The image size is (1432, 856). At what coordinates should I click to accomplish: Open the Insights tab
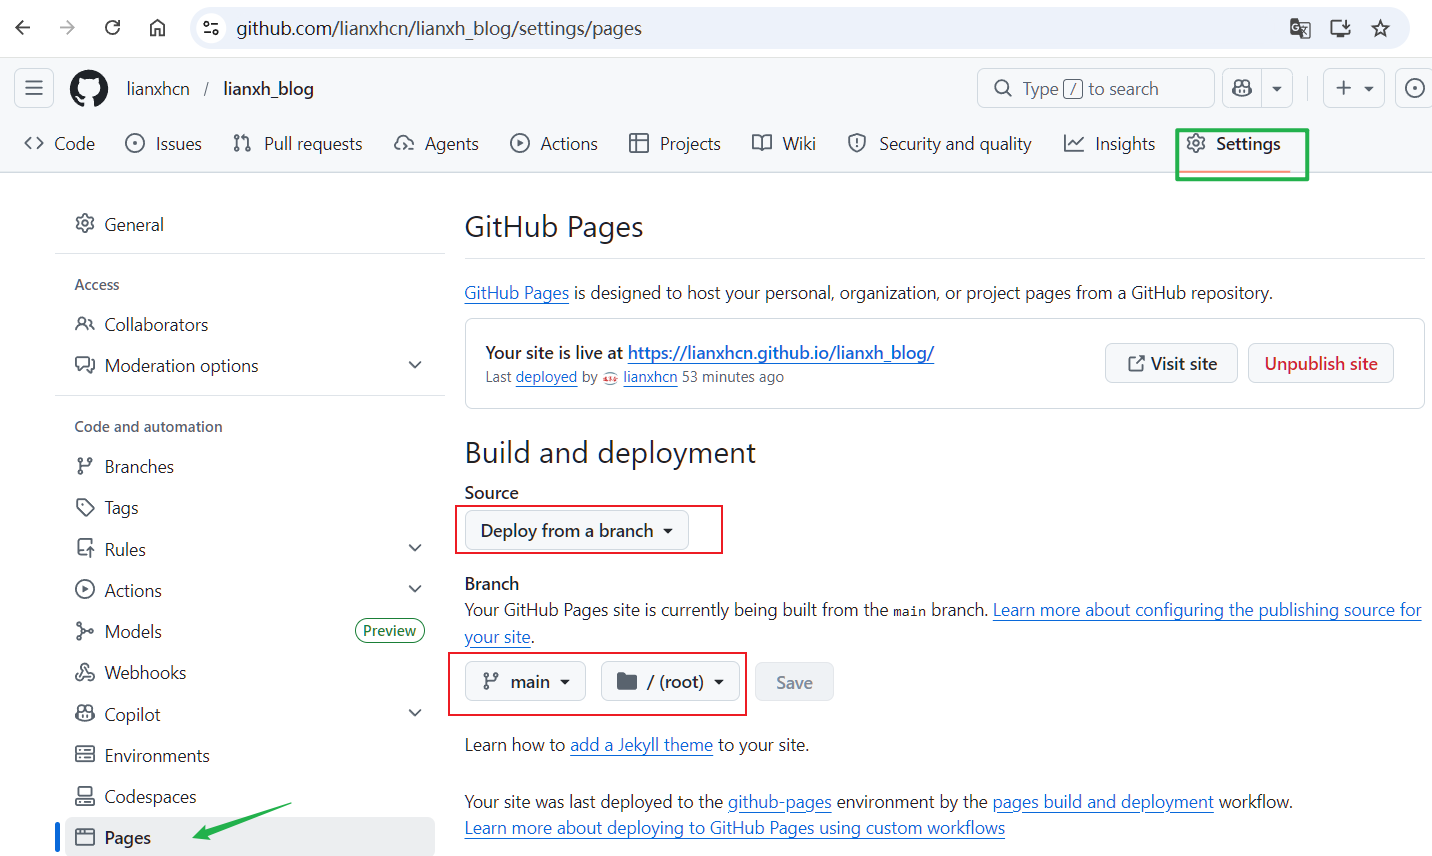coord(1109,143)
